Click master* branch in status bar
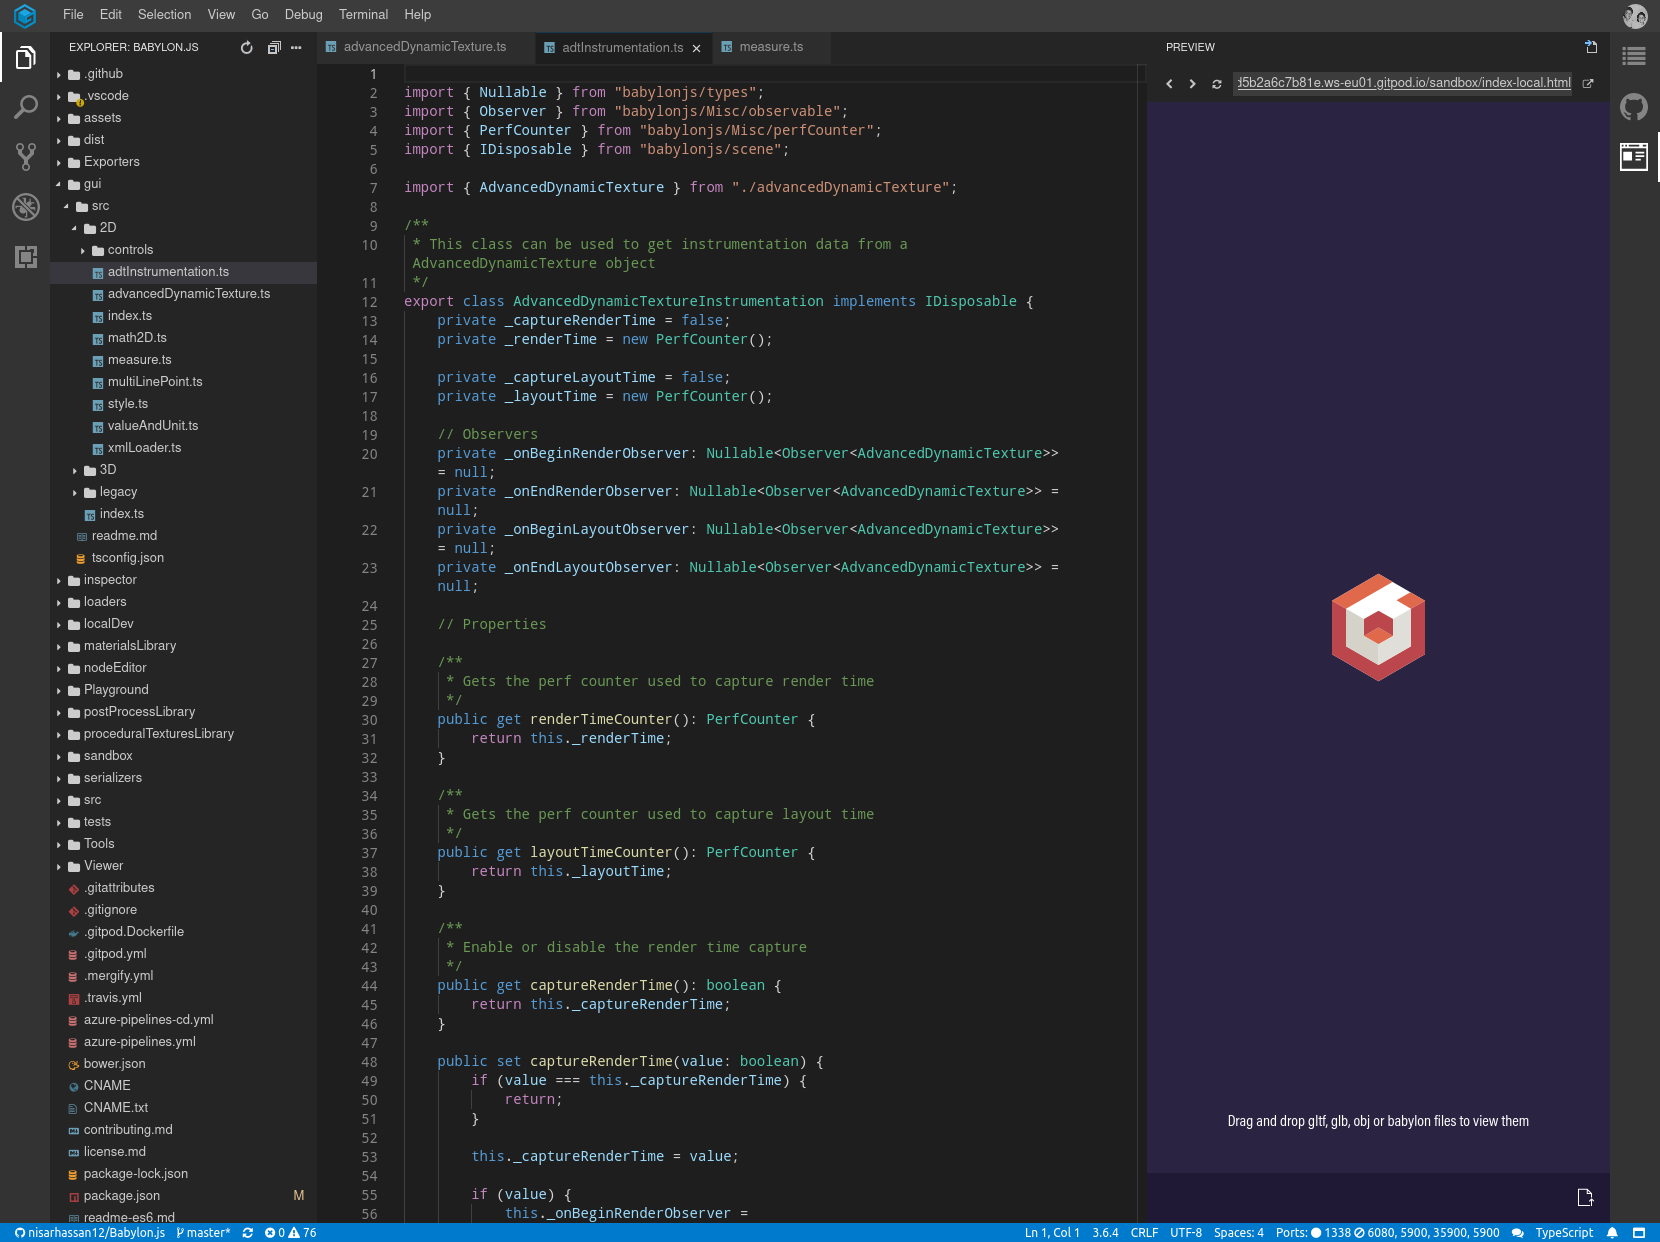The width and height of the screenshot is (1660, 1242). [x=203, y=1233]
